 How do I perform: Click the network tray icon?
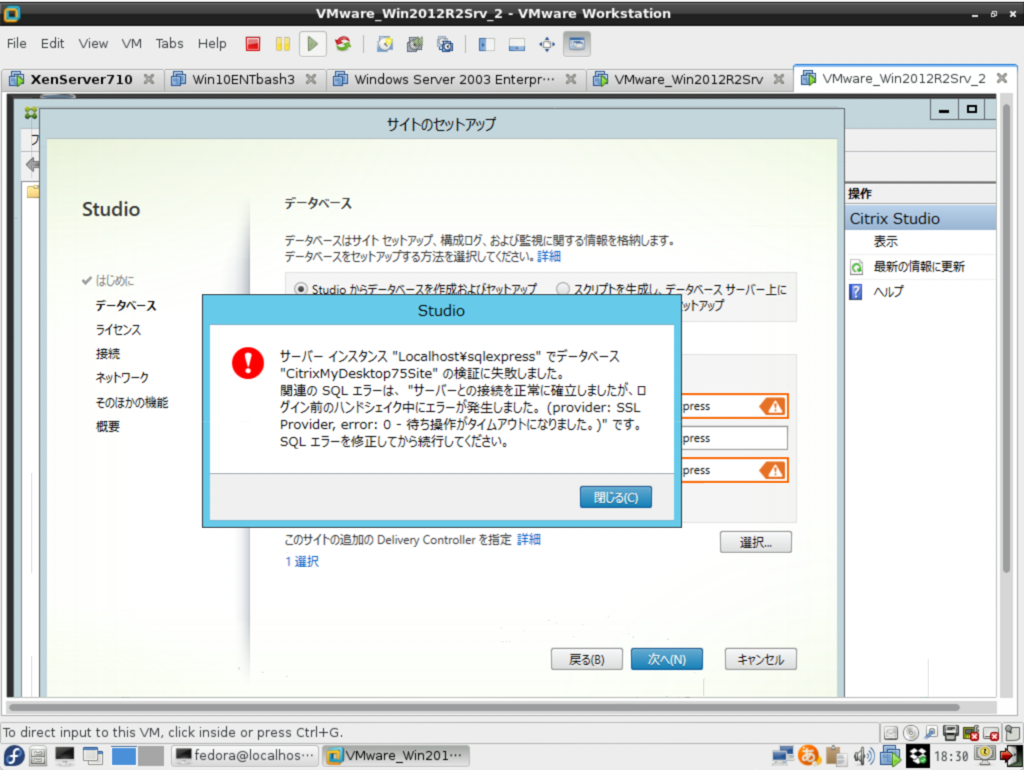[782, 756]
